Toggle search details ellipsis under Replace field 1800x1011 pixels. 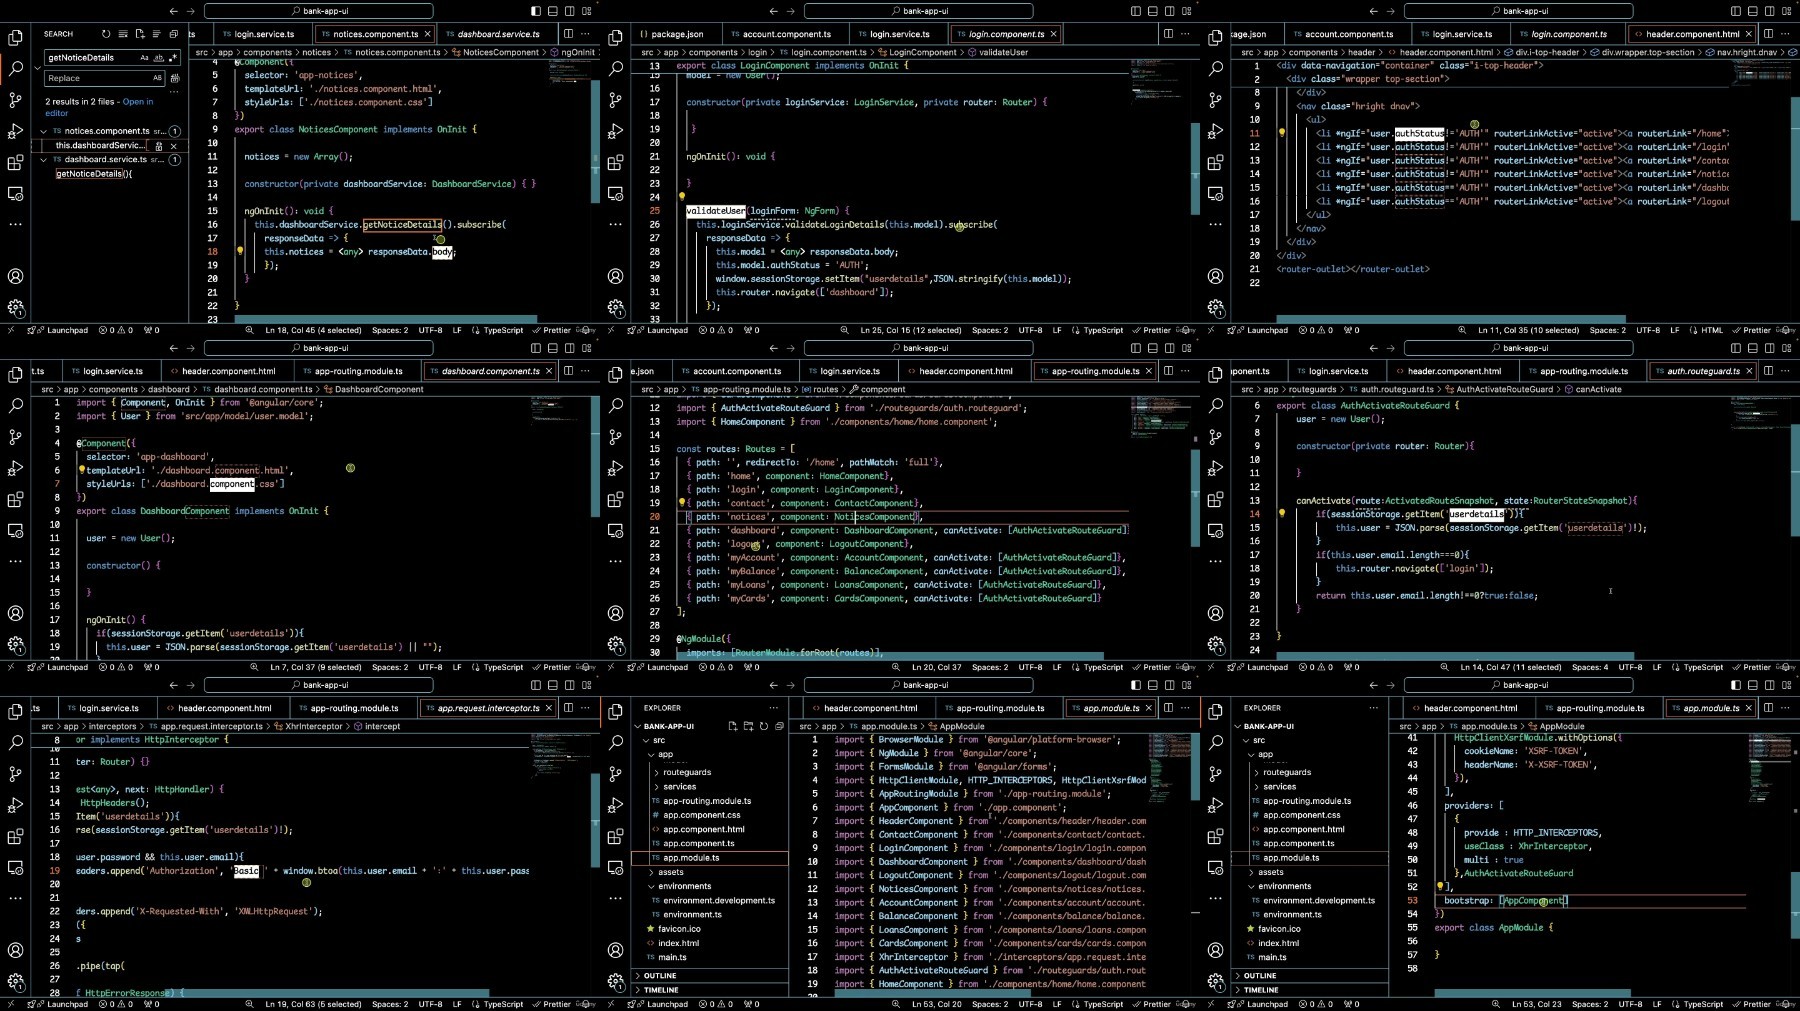tap(175, 92)
